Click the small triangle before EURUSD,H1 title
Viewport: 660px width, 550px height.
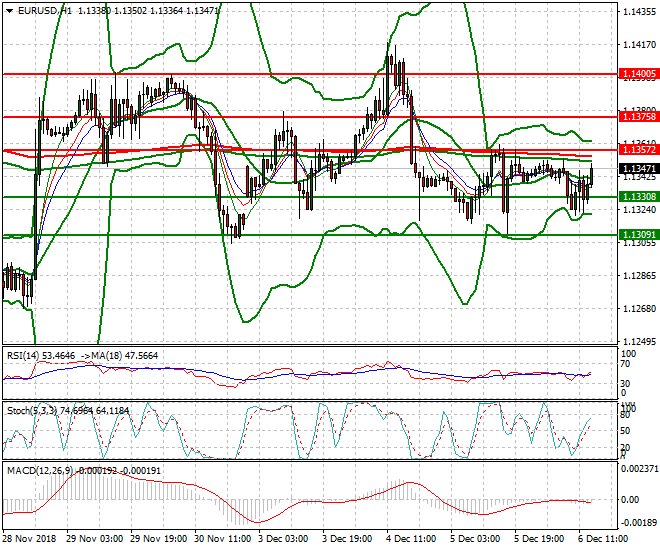click(9, 9)
